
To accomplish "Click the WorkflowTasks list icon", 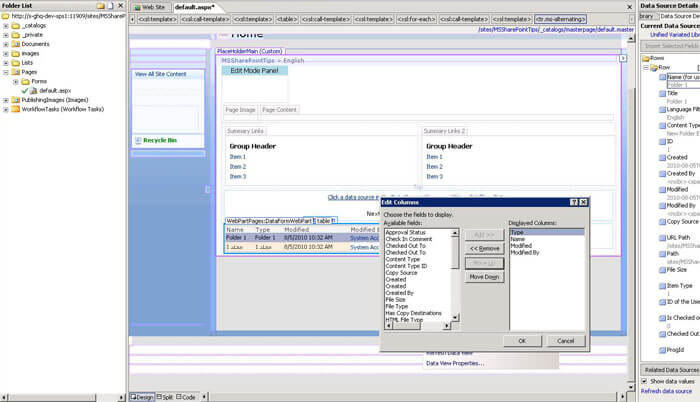I will (x=16, y=109).
